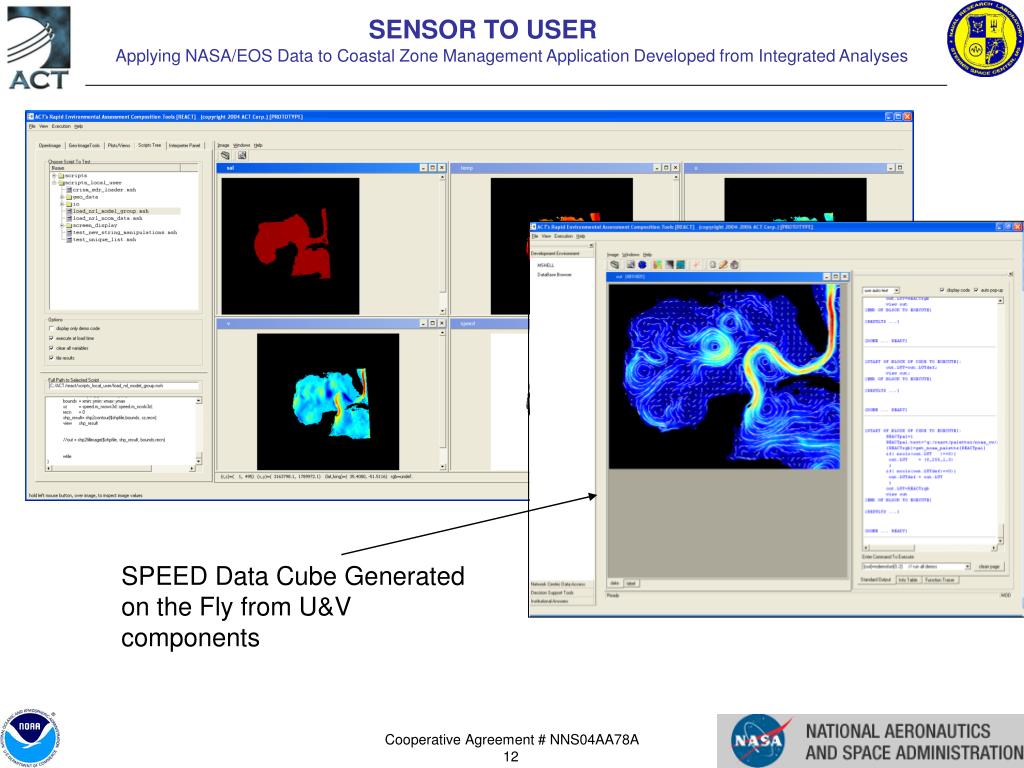This screenshot has height=768, width=1024.
Task: Open View menu in the front REACT window
Action: tap(546, 236)
